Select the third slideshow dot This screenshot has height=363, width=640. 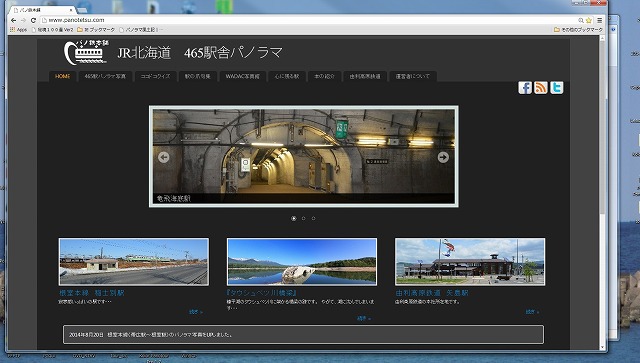coord(313,218)
